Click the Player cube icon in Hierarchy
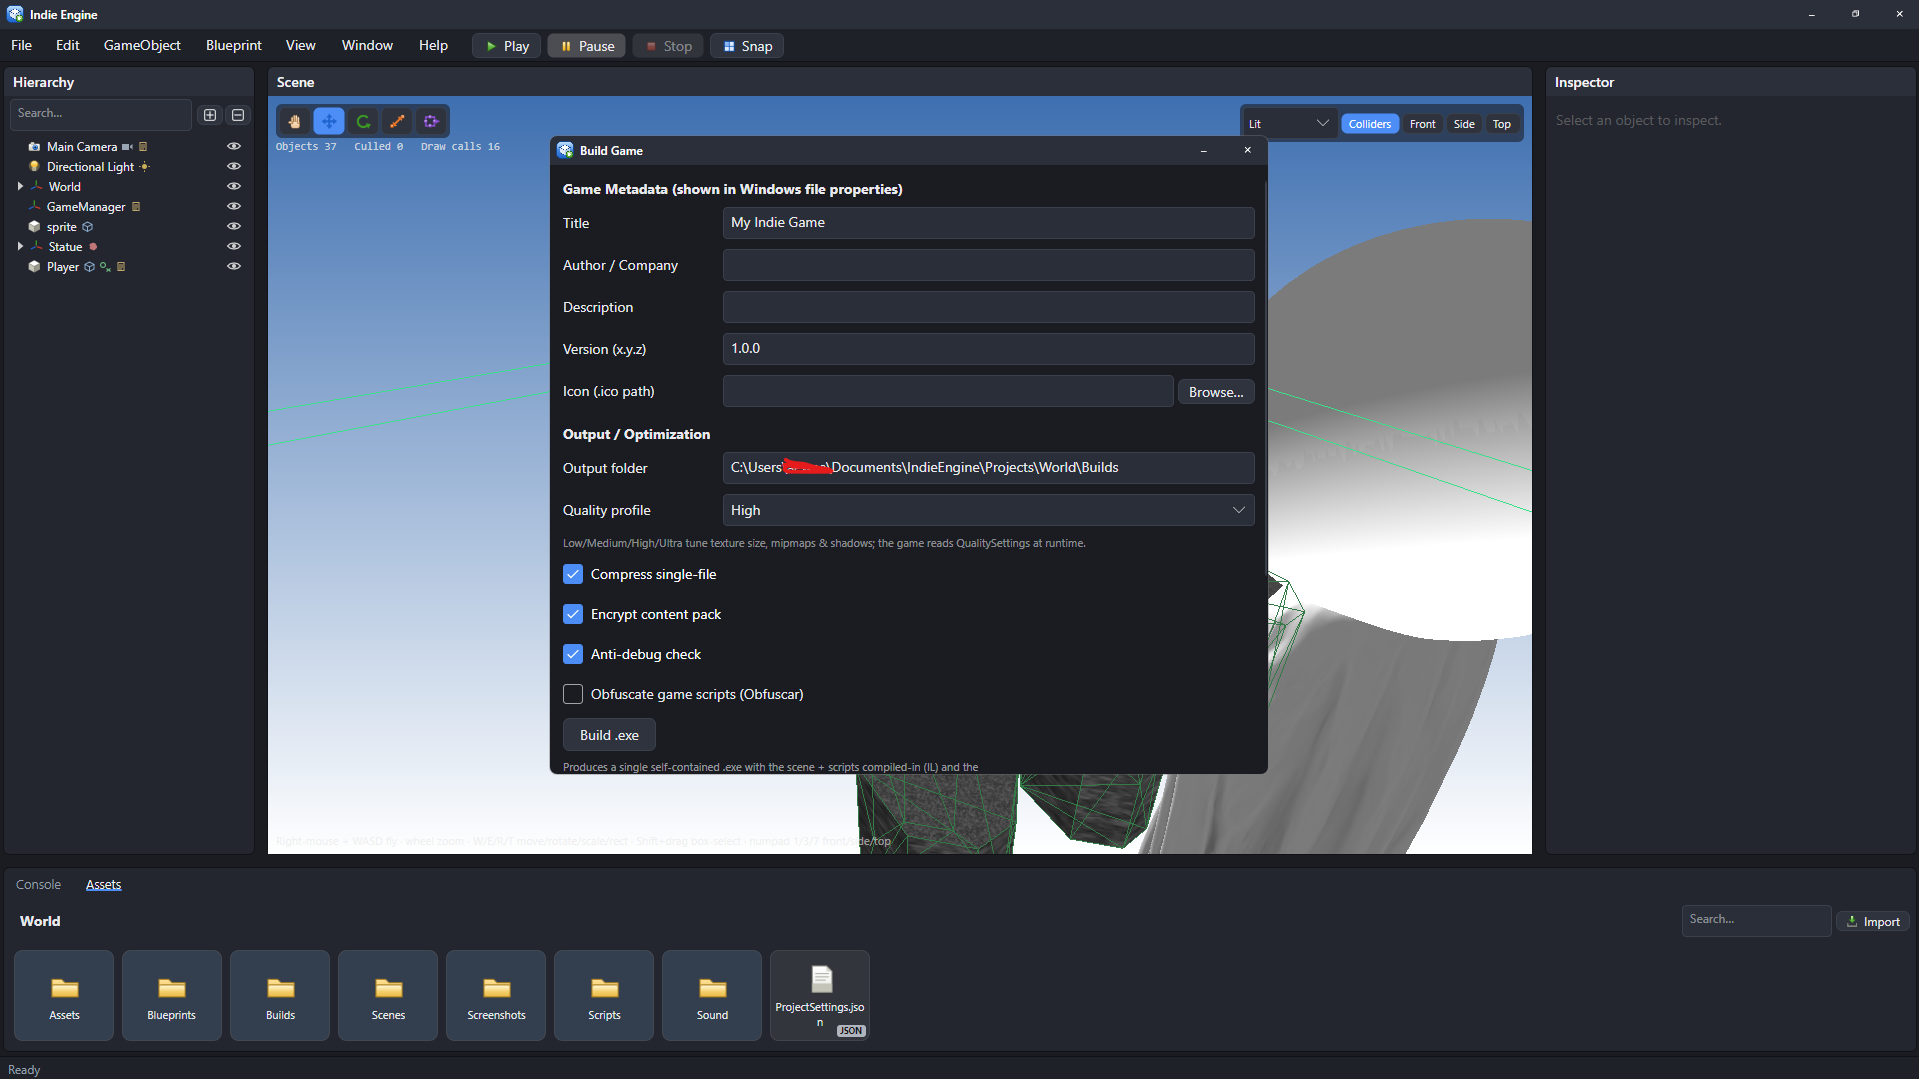This screenshot has height=1079, width=1919. click(34, 267)
